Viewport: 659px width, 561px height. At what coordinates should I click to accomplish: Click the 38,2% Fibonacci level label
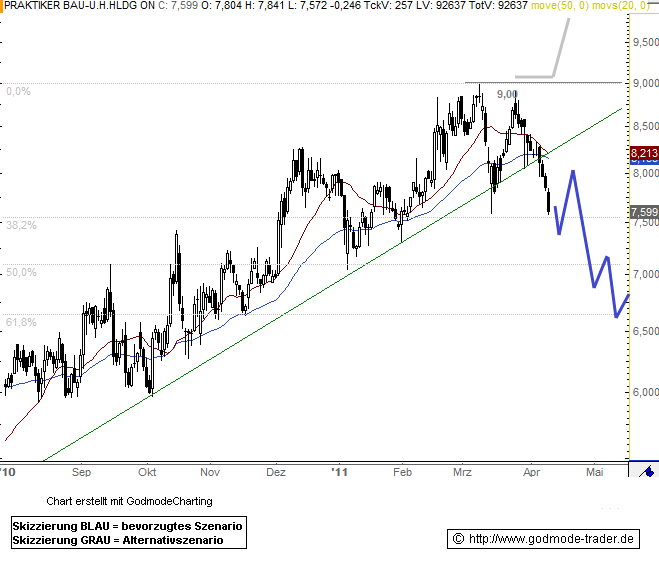click(x=21, y=225)
